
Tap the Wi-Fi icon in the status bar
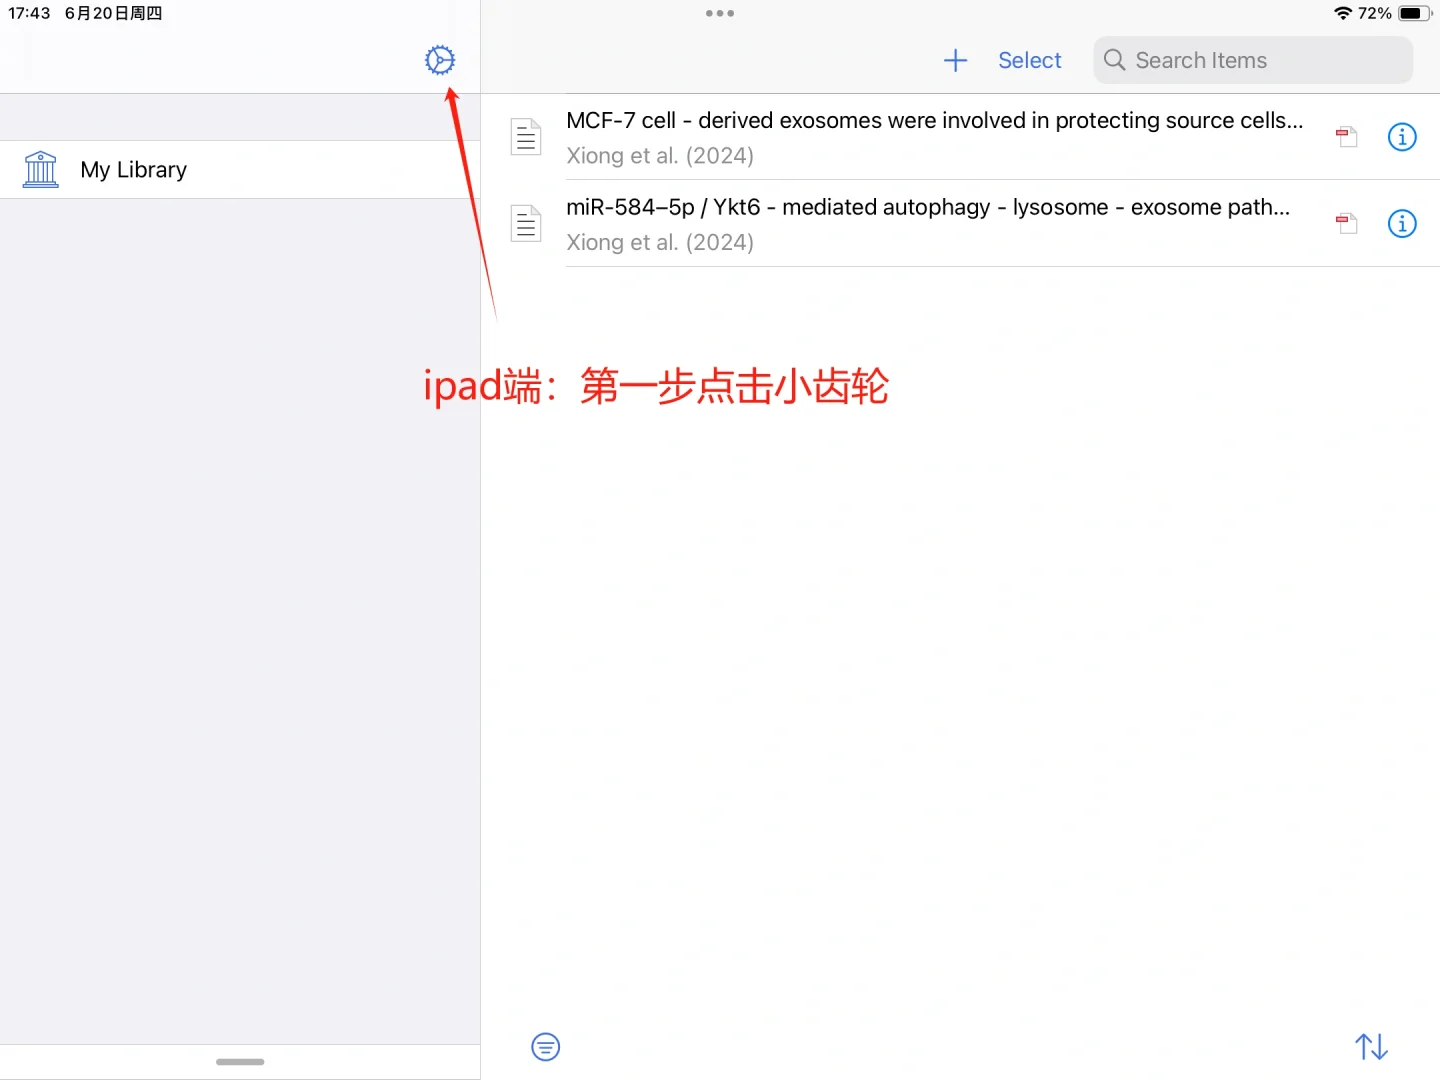coord(1344,14)
